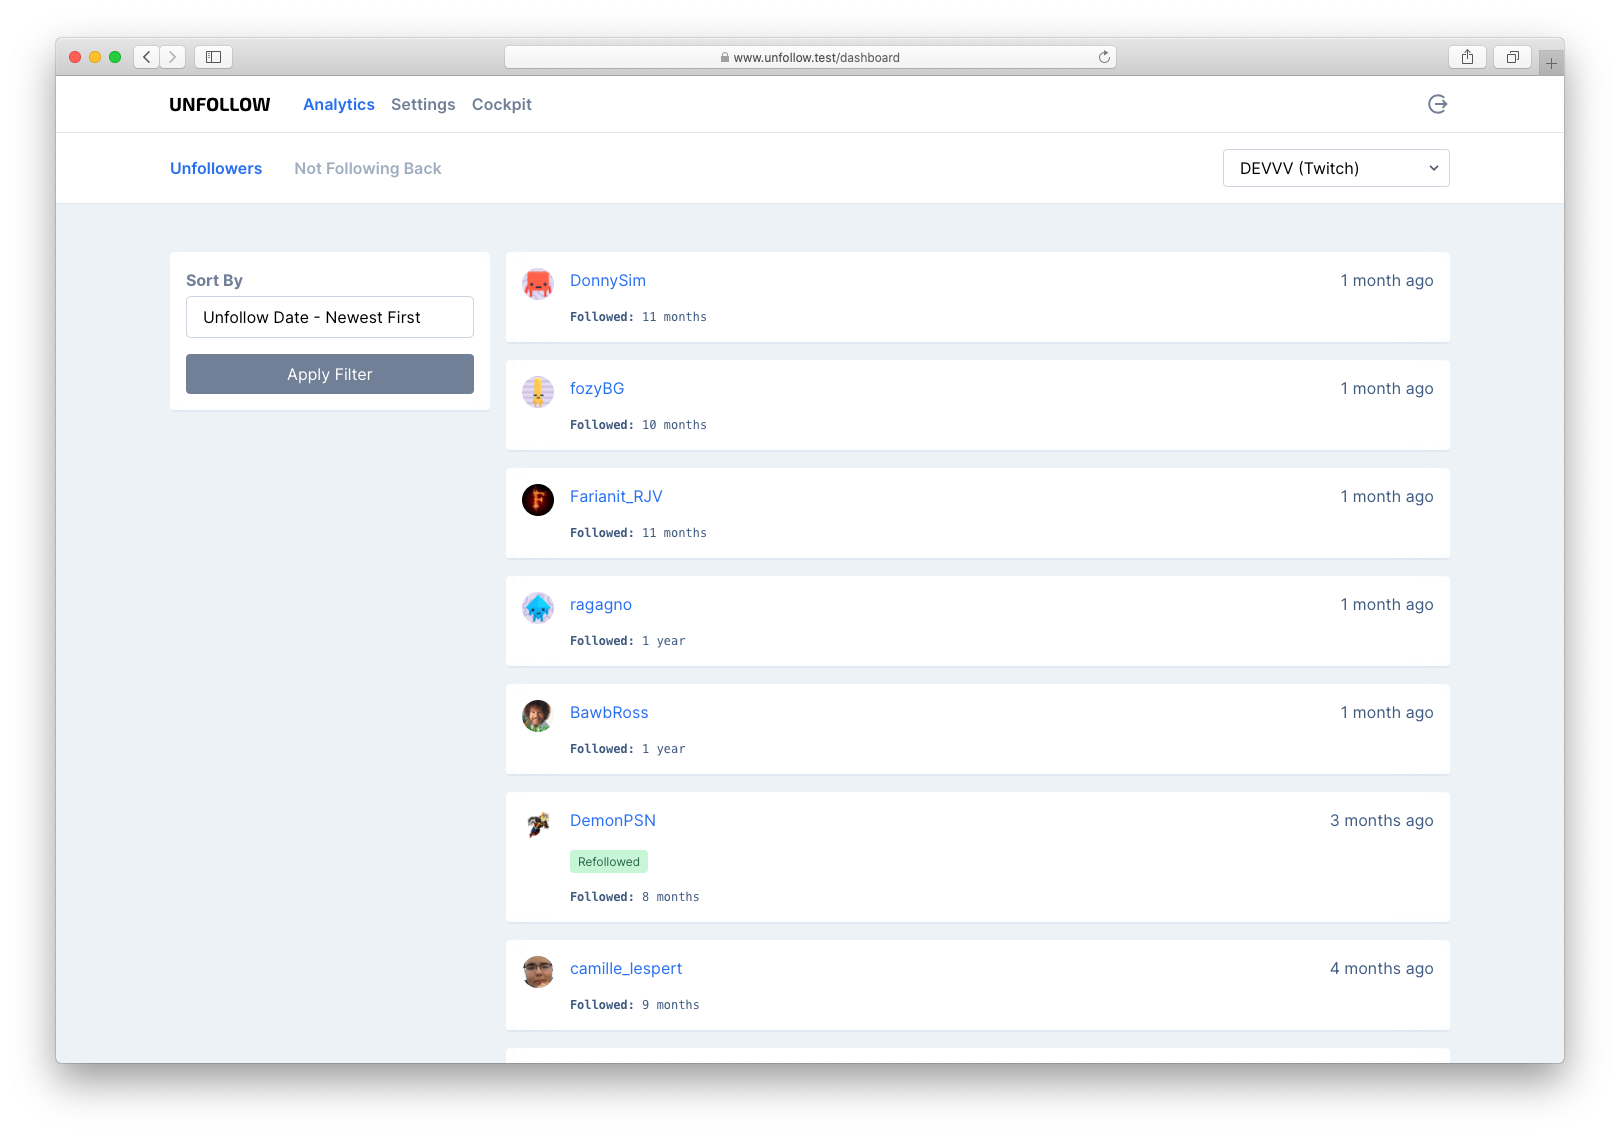
Task: Click the UNFOLLOW logo
Action: click(220, 104)
